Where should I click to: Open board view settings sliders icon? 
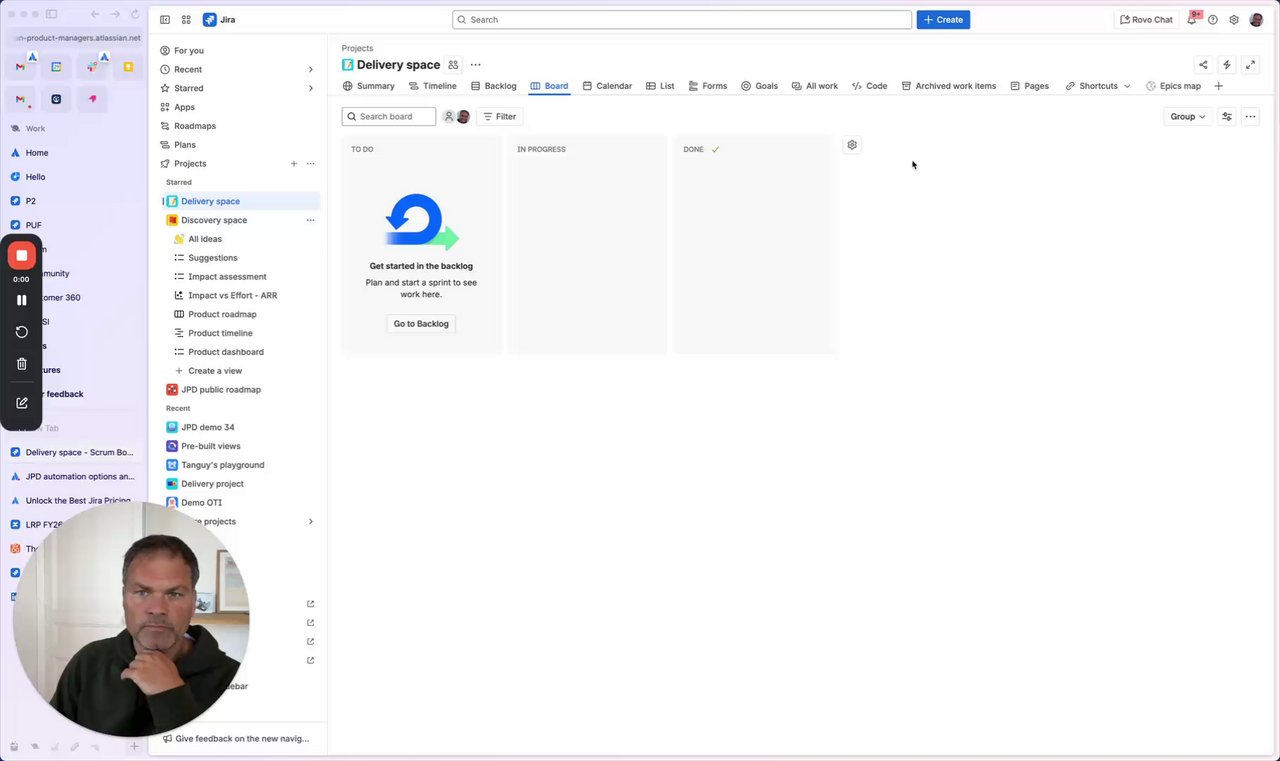(1227, 117)
